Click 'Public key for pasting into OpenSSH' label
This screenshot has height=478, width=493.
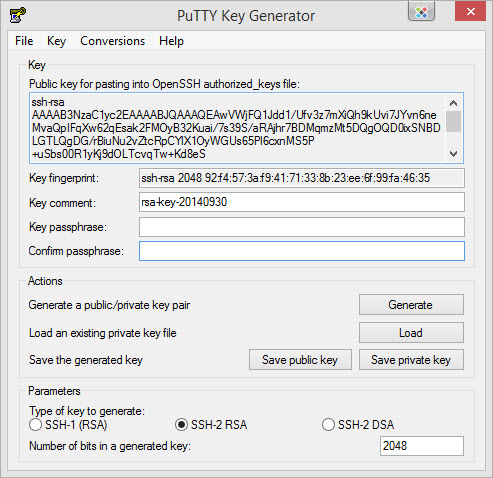coord(165,84)
